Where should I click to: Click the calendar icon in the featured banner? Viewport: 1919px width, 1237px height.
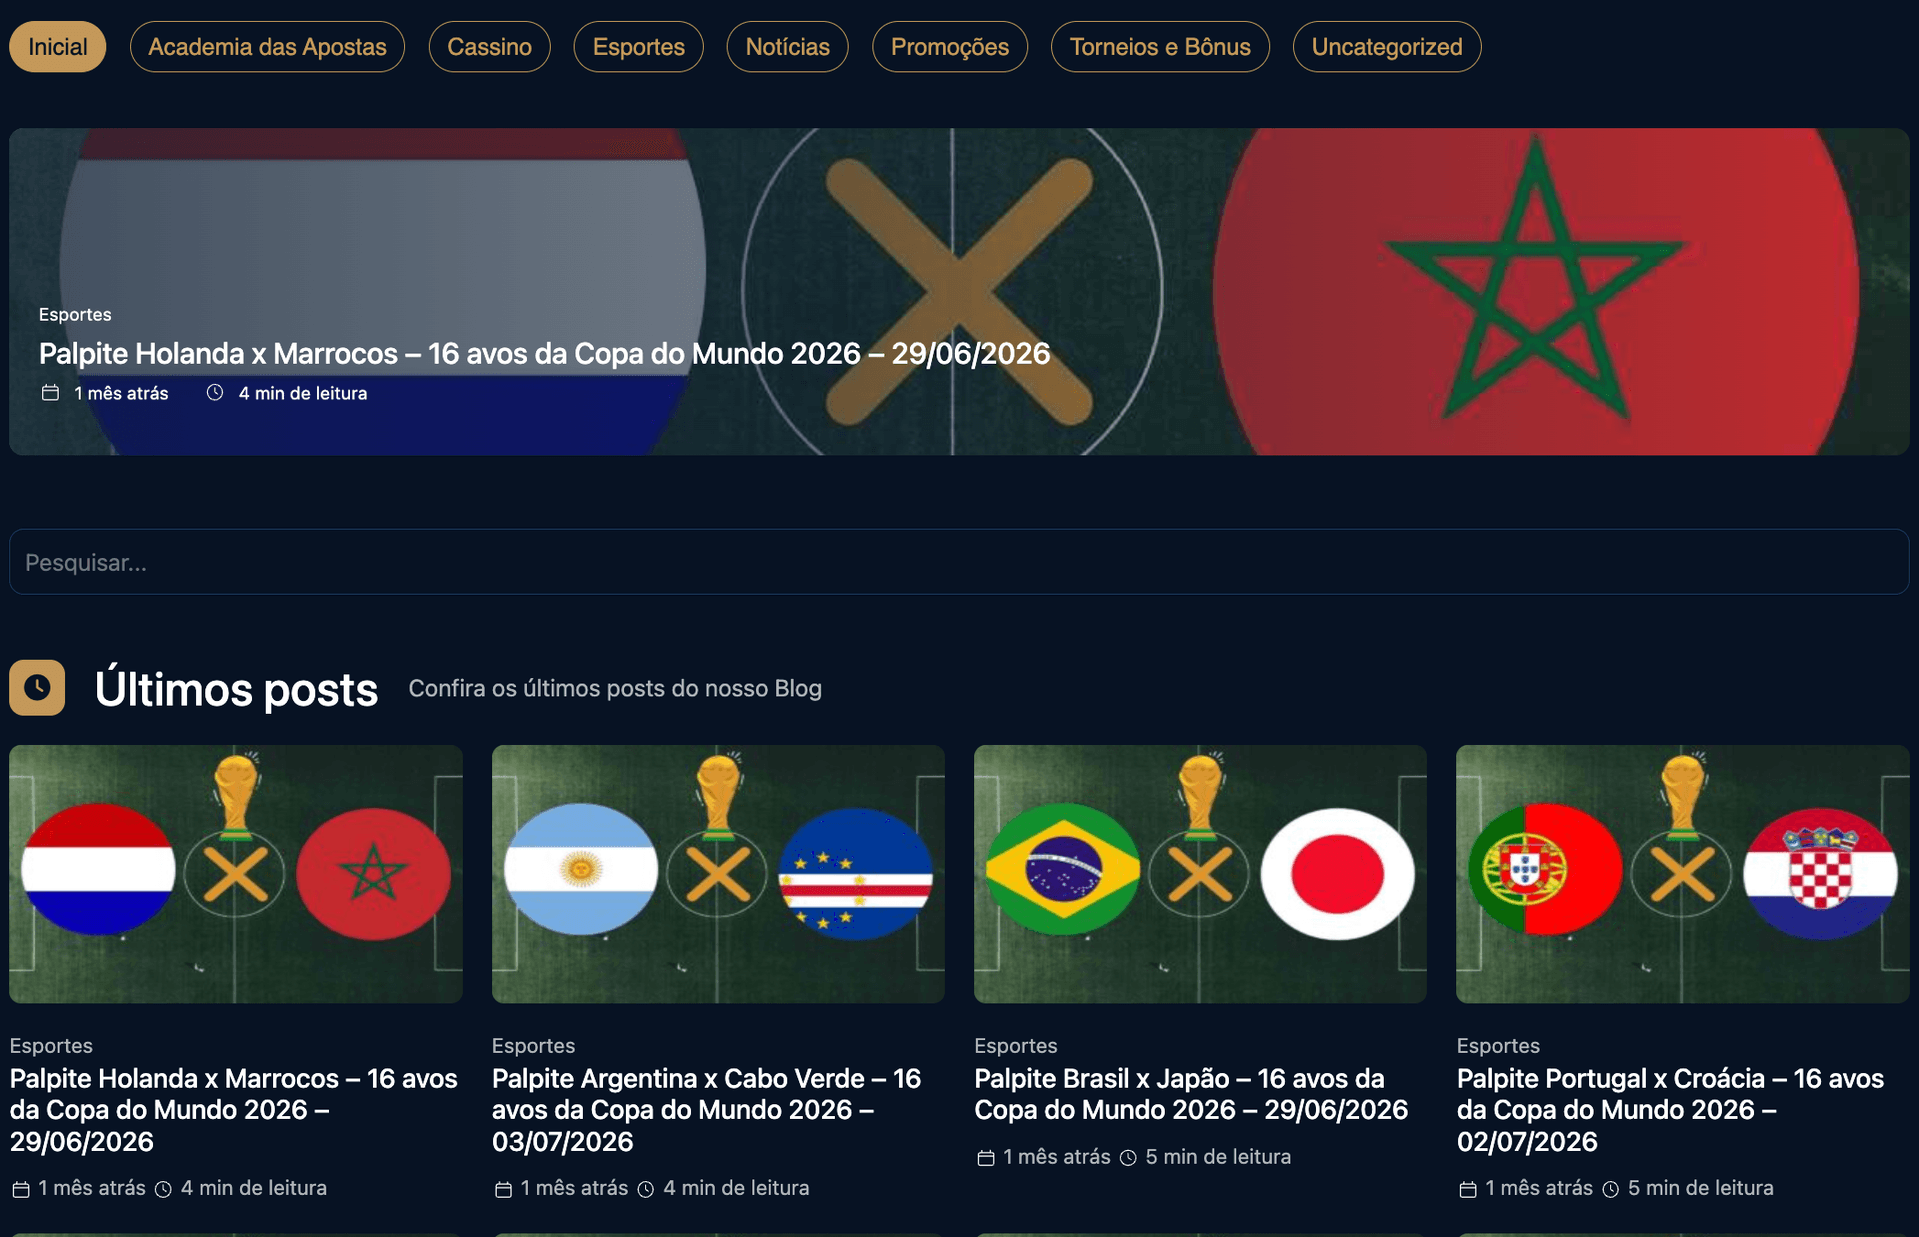point(50,393)
